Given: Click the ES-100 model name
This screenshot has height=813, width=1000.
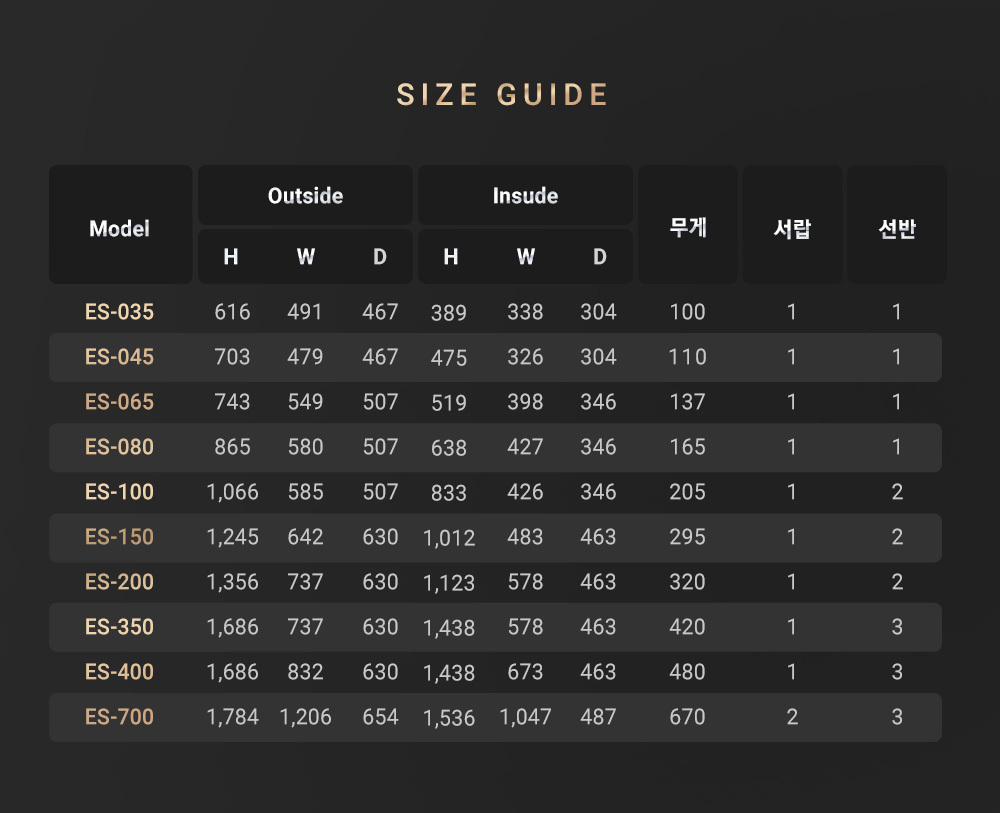Looking at the screenshot, I should [x=120, y=492].
